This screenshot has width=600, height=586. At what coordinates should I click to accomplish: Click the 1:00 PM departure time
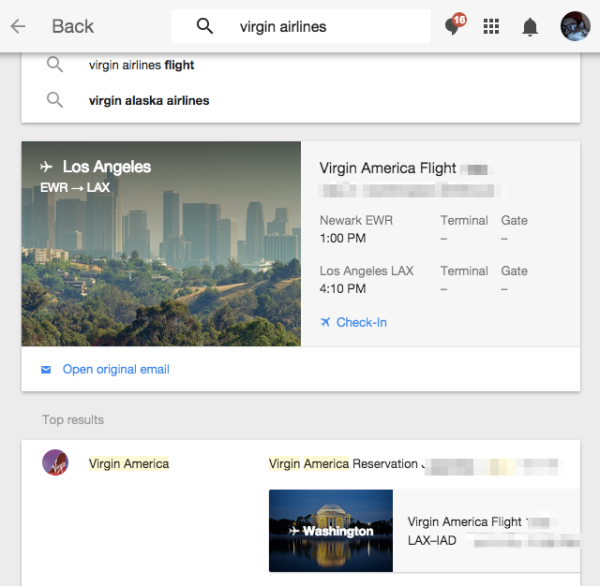pos(343,238)
